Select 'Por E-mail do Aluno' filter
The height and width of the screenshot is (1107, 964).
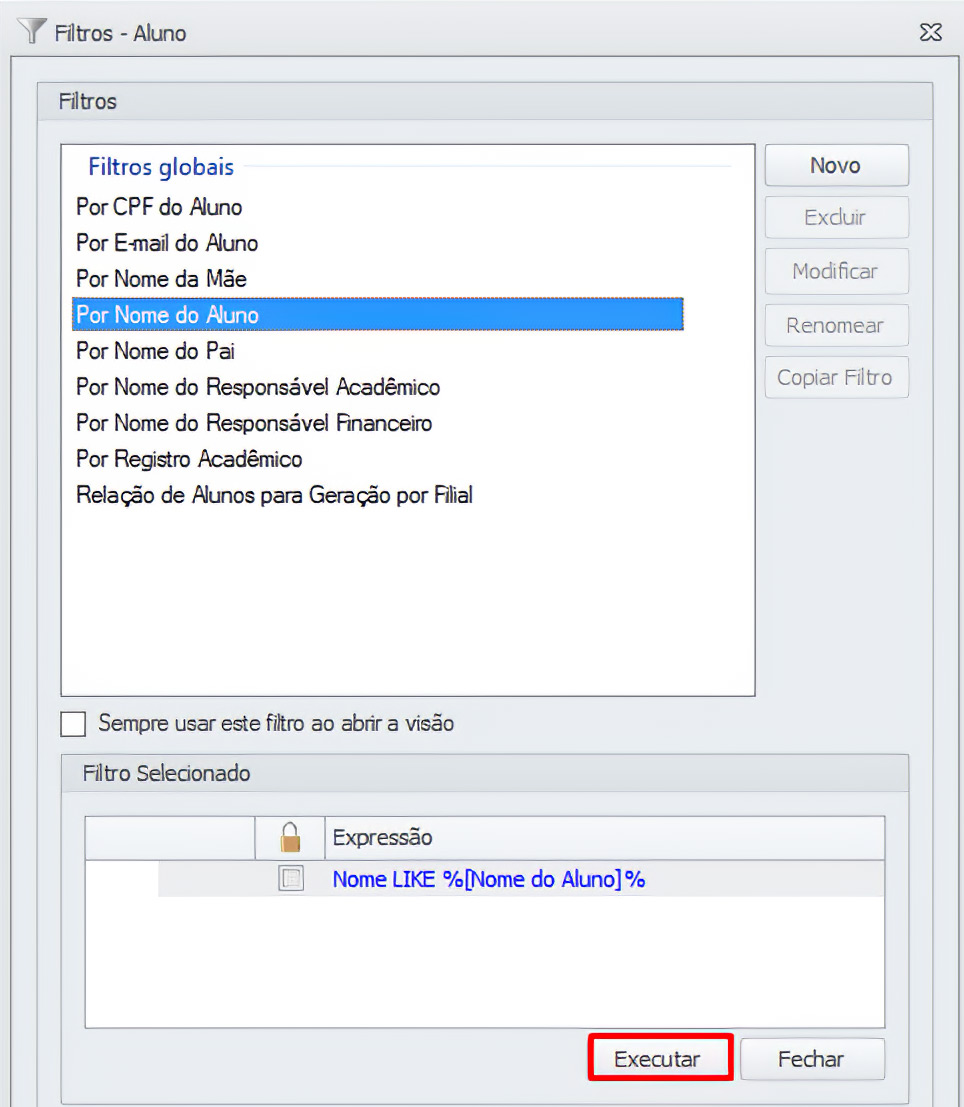click(x=167, y=243)
